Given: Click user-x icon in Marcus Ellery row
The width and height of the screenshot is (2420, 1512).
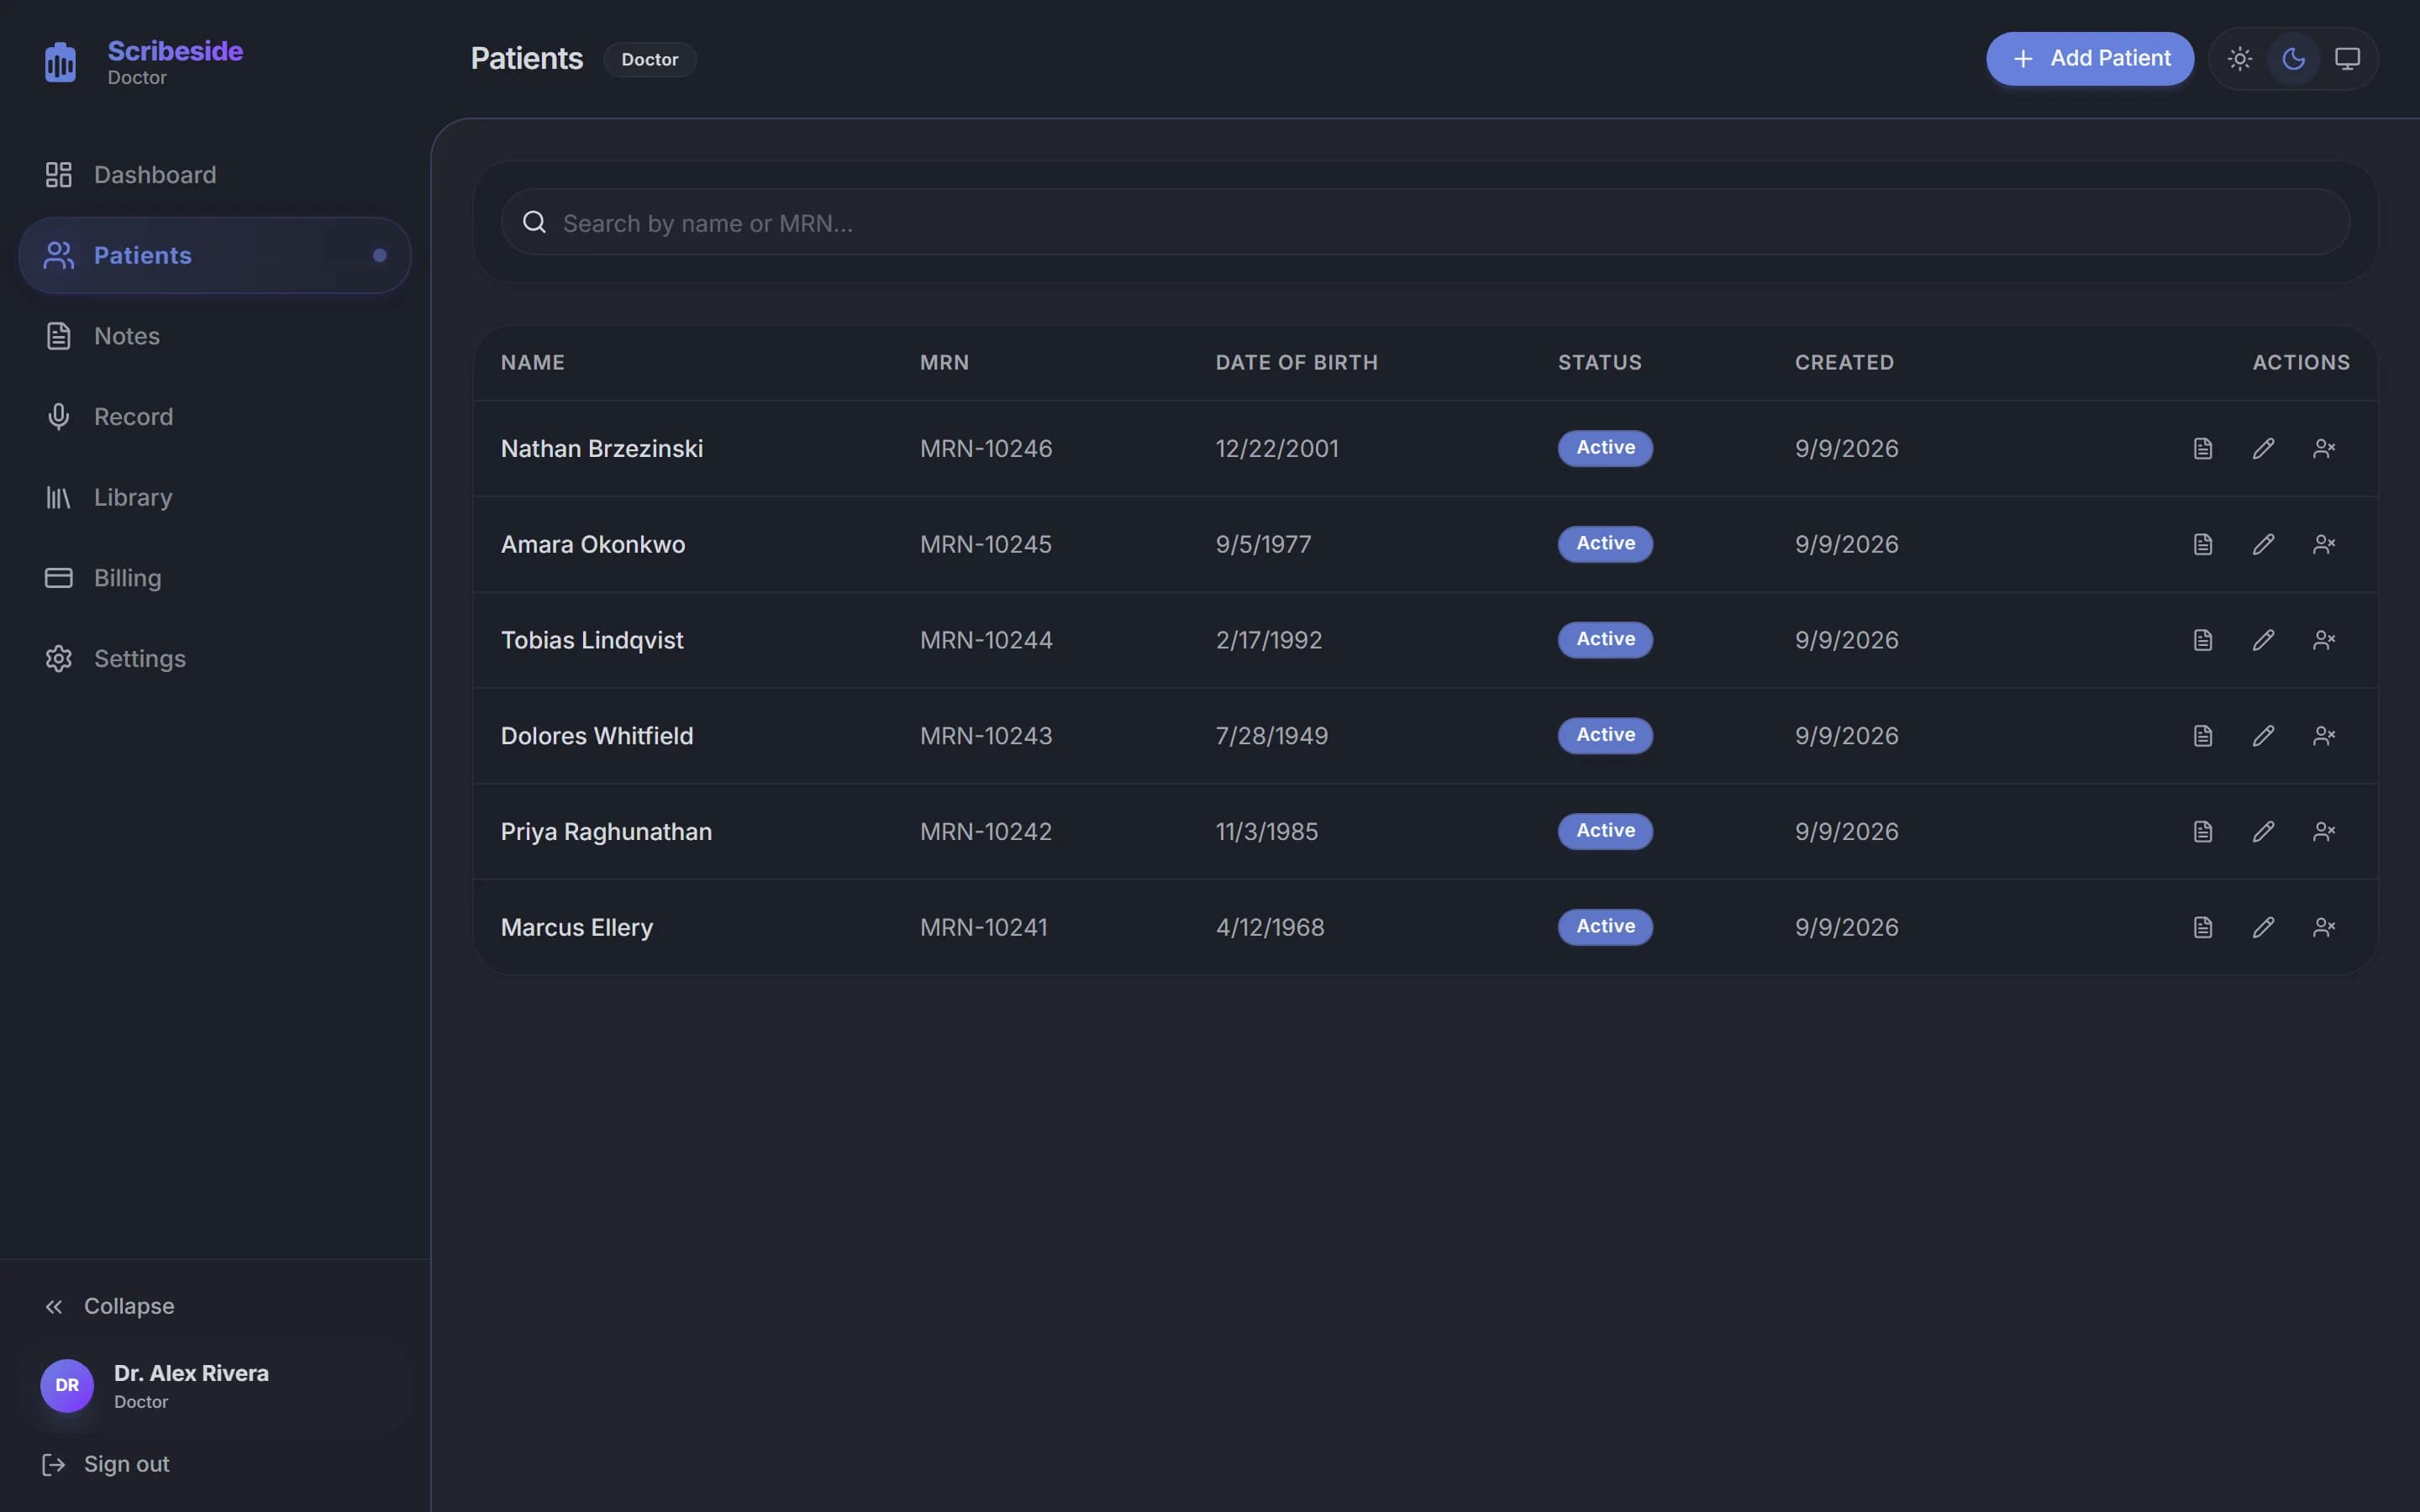Looking at the screenshot, I should 2324,928.
